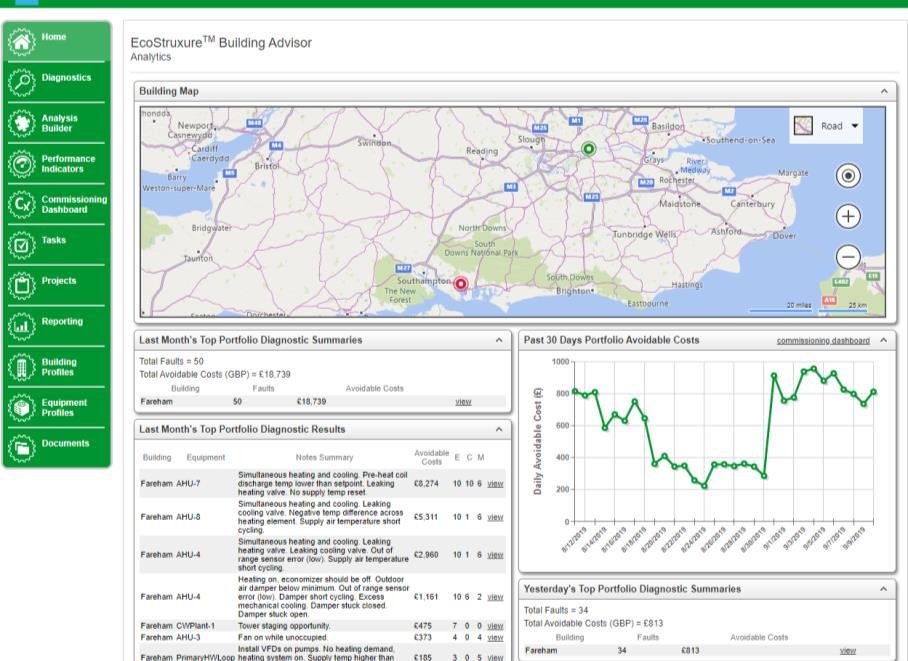The image size is (908, 661).
Task: Open Diagnostics from the sidebar
Action: coord(57,82)
